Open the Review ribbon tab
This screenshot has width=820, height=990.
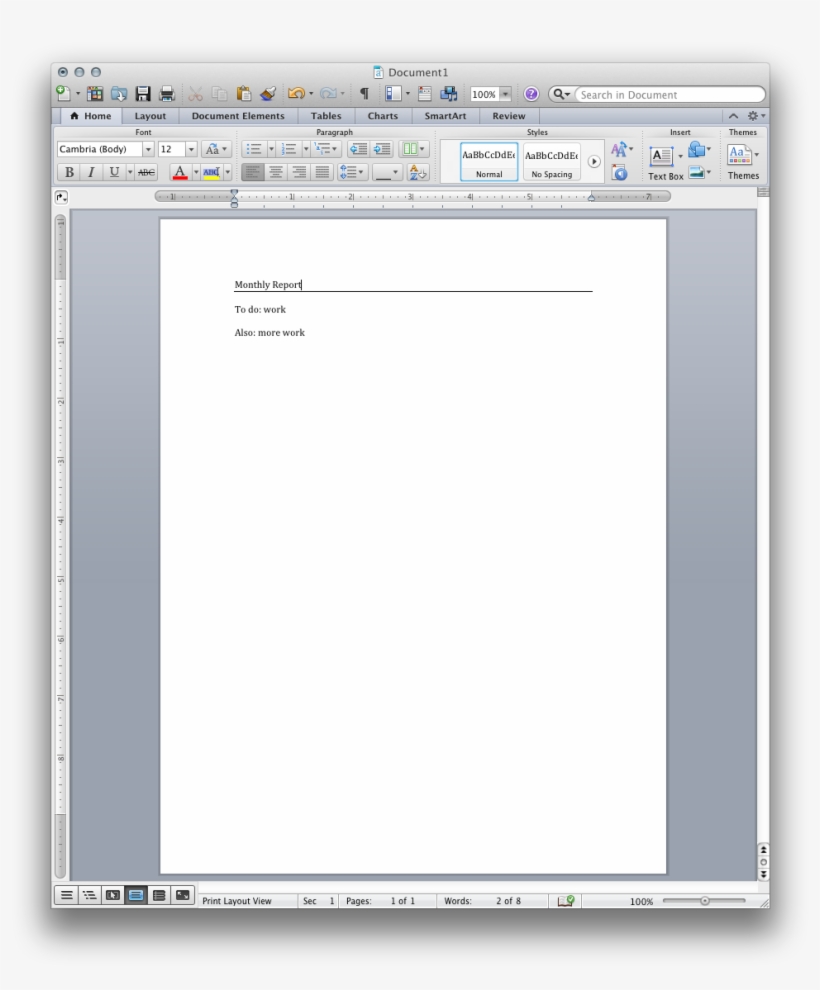(x=509, y=116)
